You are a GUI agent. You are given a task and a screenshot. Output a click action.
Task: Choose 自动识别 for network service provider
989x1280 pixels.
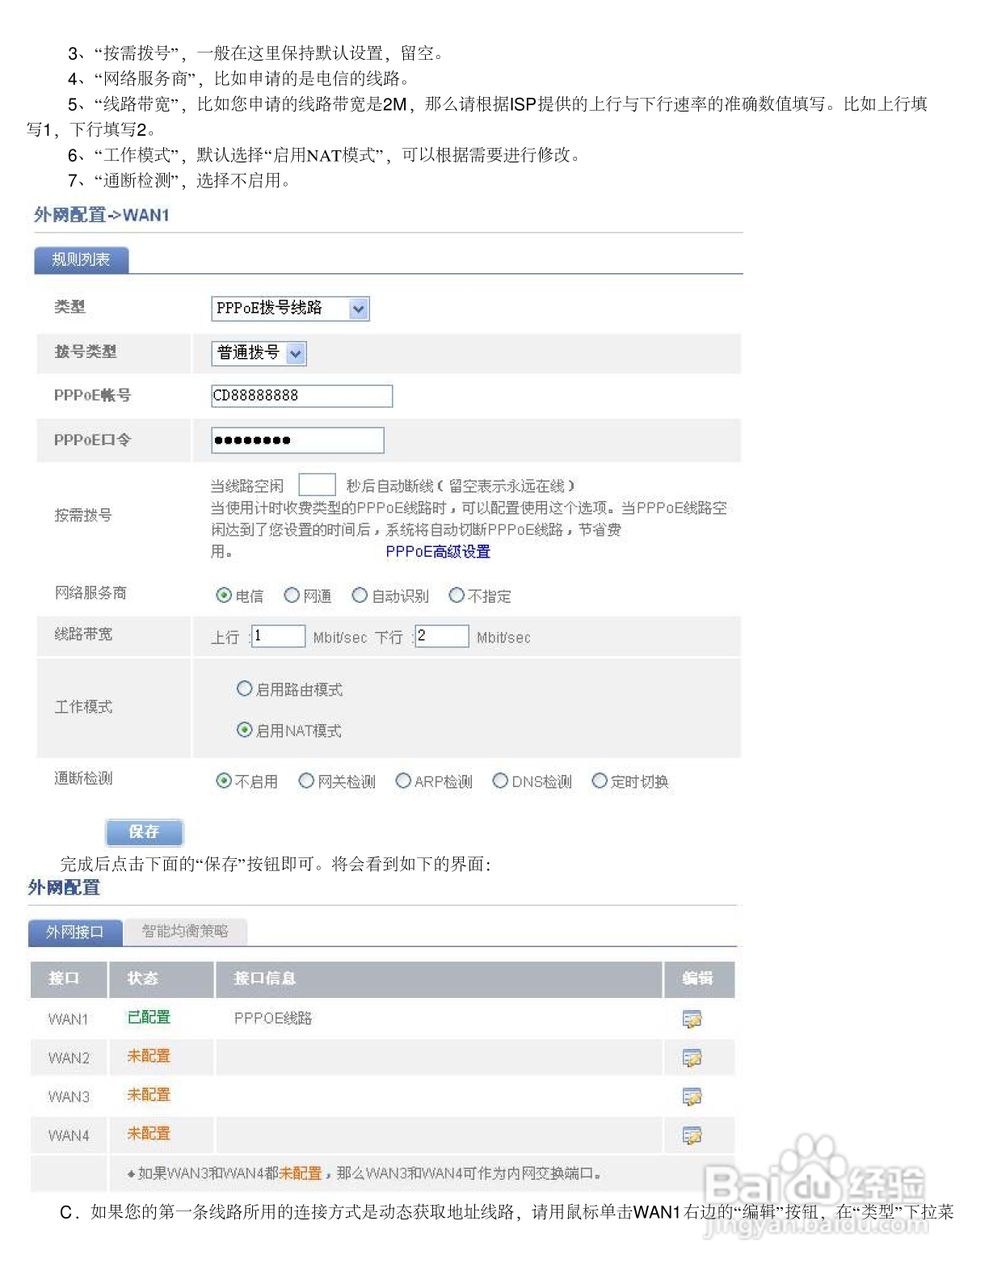(x=359, y=594)
